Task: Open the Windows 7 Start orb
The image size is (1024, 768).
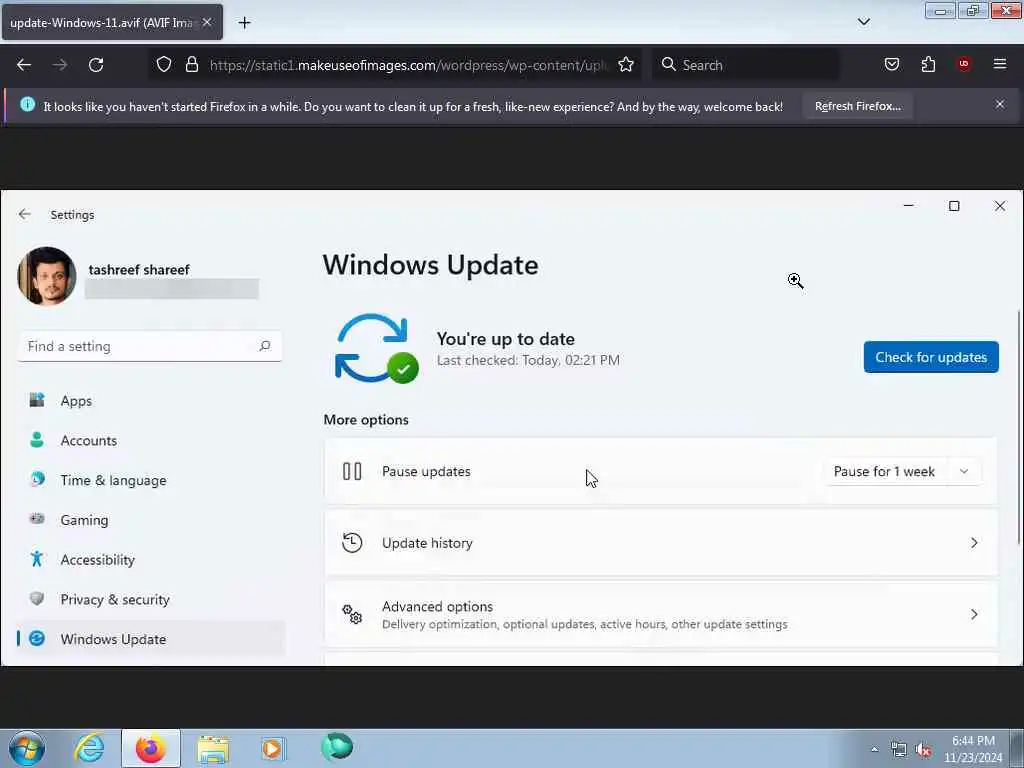Action: (27, 748)
